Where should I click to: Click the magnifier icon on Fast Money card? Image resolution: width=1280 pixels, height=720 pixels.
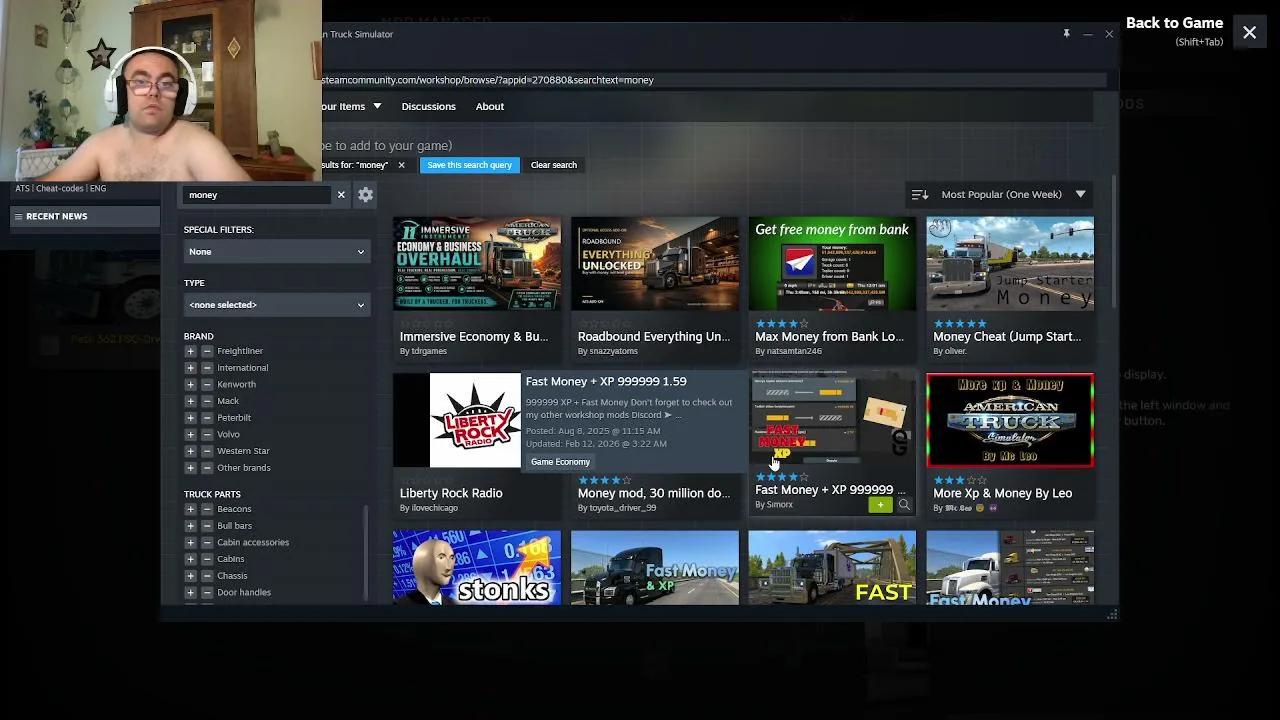[x=904, y=505]
